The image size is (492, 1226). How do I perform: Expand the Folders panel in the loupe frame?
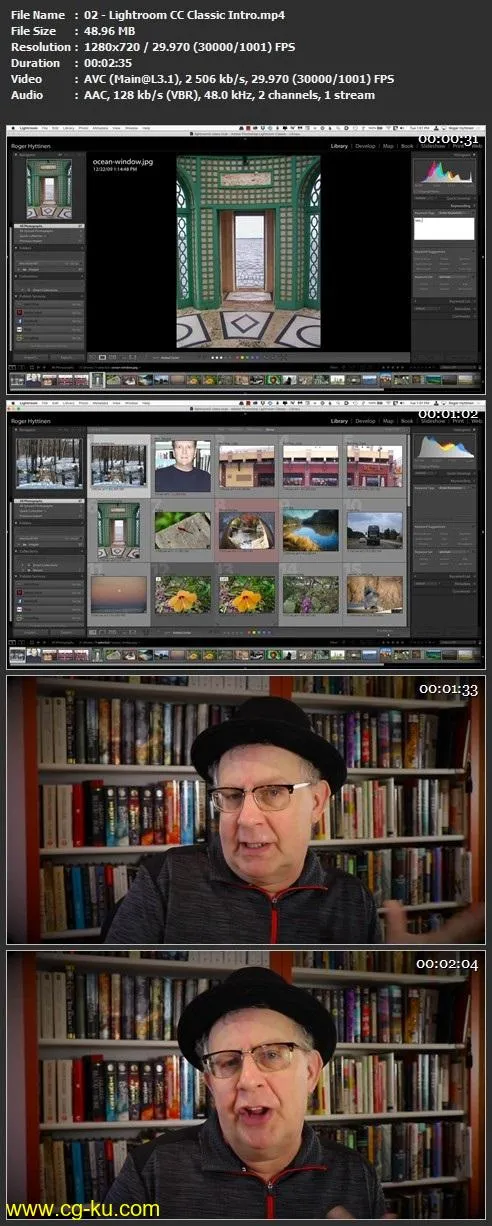click(x=48, y=249)
